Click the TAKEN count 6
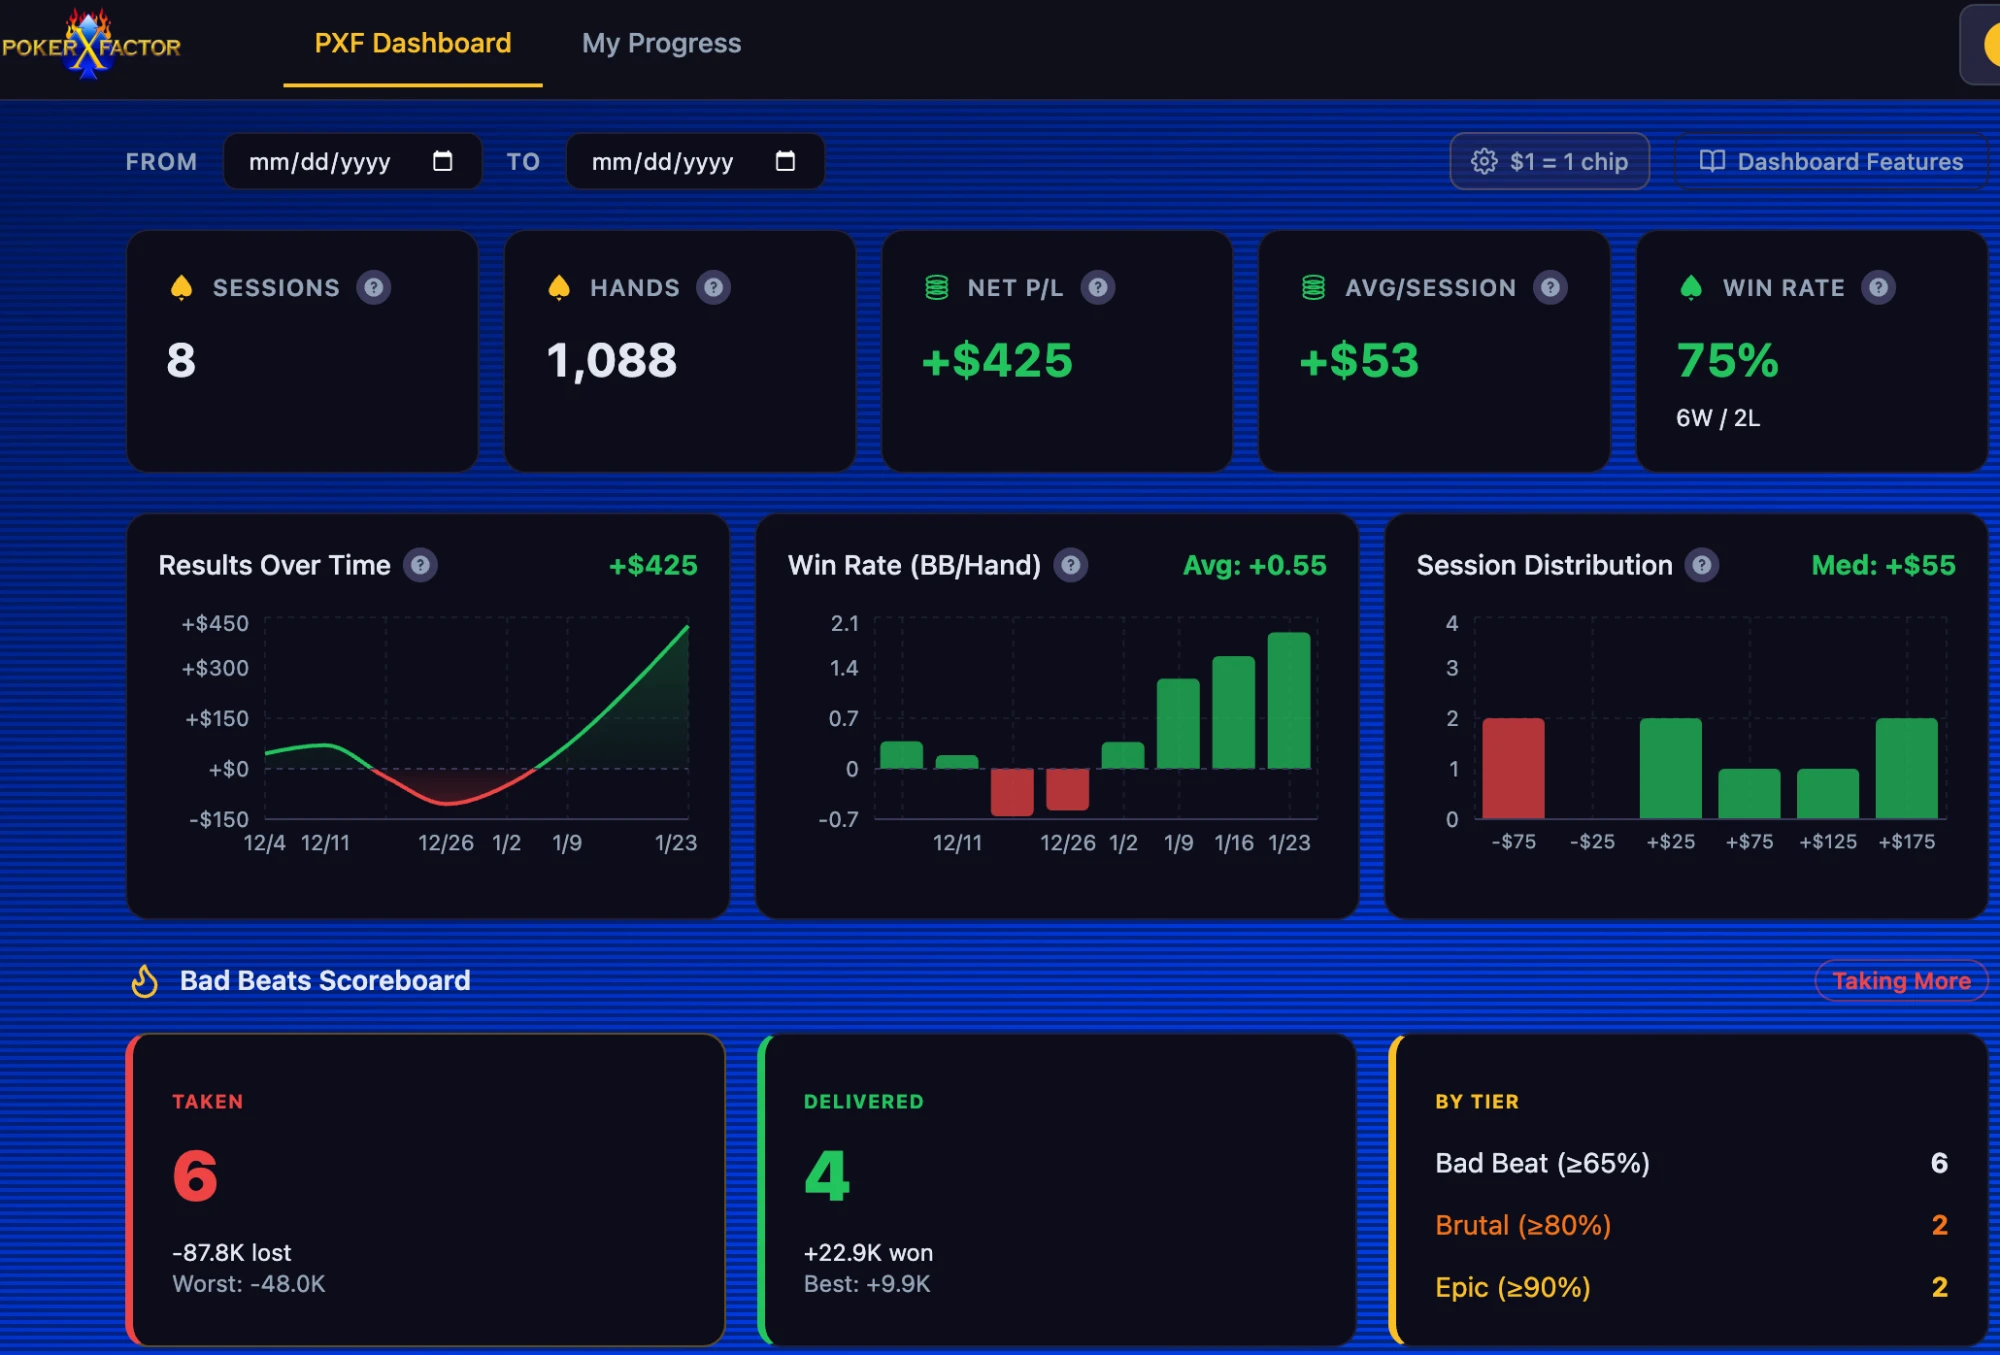The height and width of the screenshot is (1355, 2000). 195,1175
